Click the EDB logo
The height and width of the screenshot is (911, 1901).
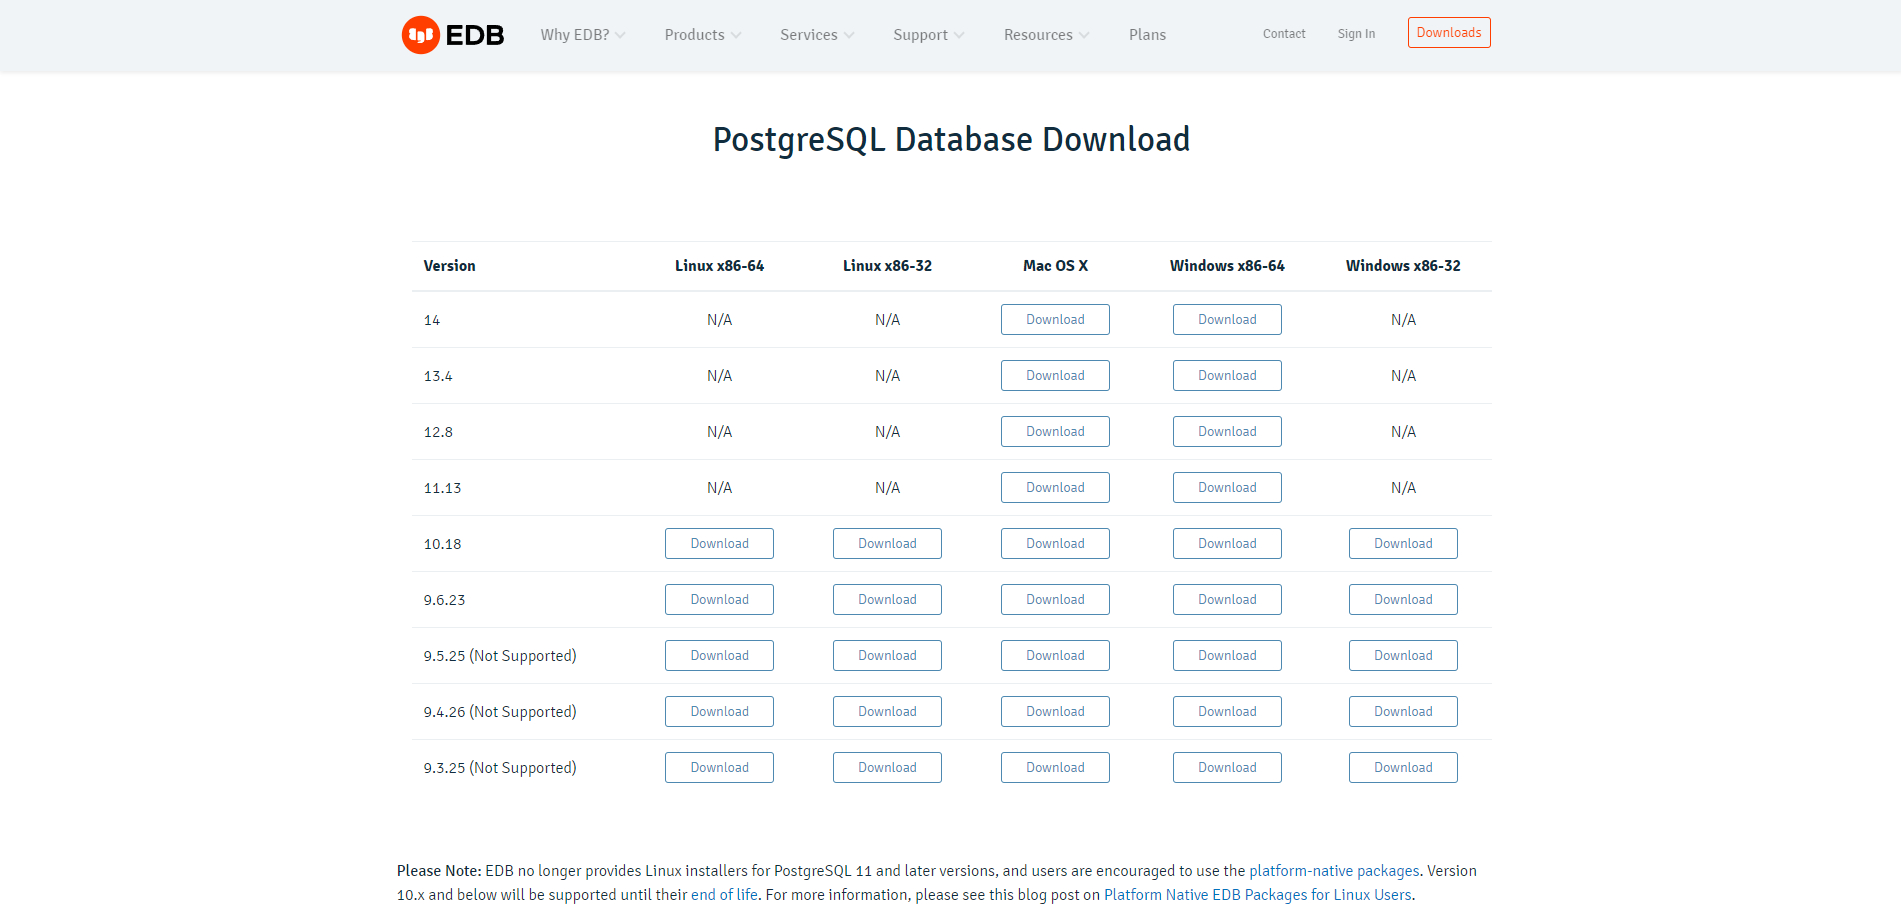point(453,35)
